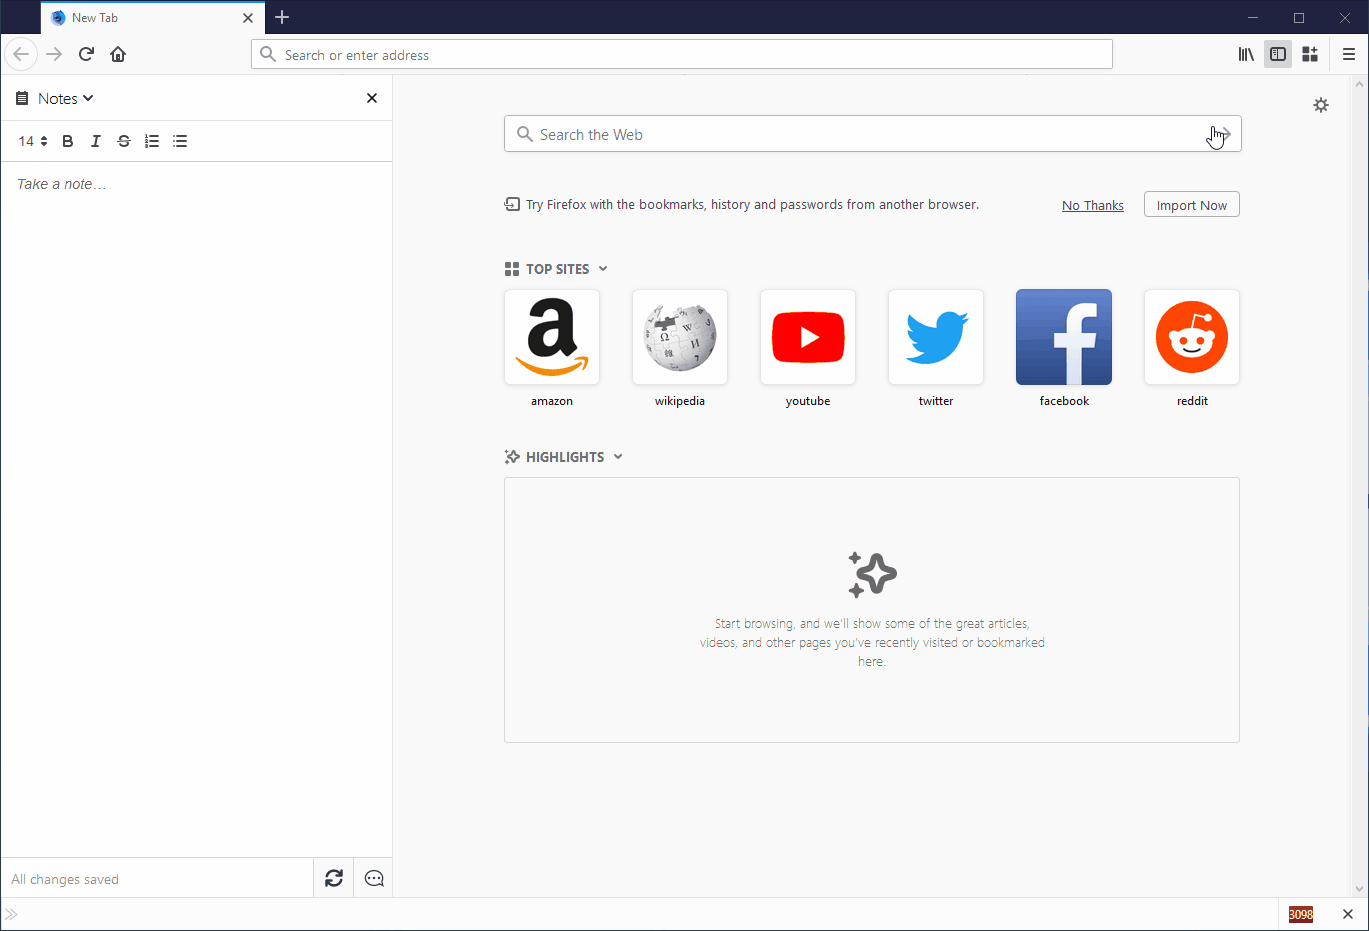Image resolution: width=1369 pixels, height=931 pixels.
Task: Apply italic formatting to note text
Action: 95,141
